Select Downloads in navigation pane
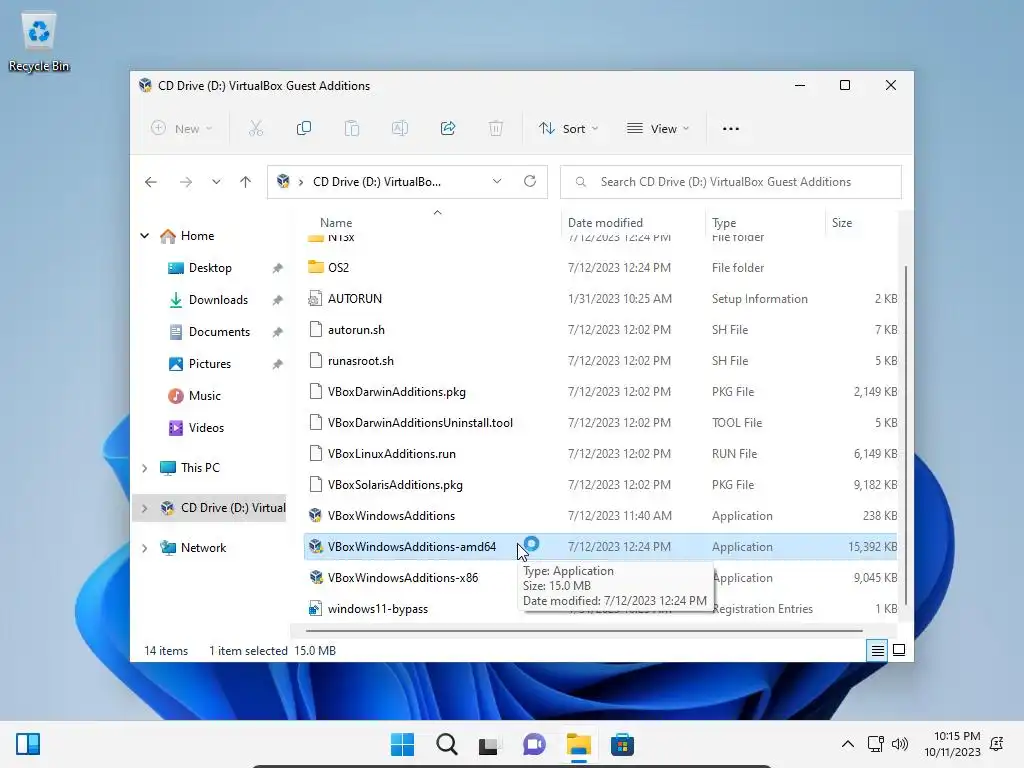1024x768 pixels. (x=218, y=300)
